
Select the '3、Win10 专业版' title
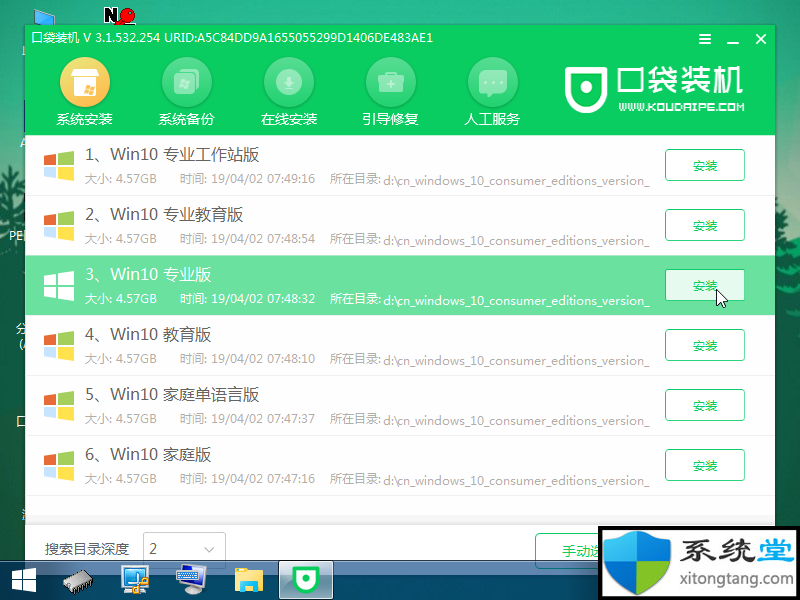[x=148, y=274]
